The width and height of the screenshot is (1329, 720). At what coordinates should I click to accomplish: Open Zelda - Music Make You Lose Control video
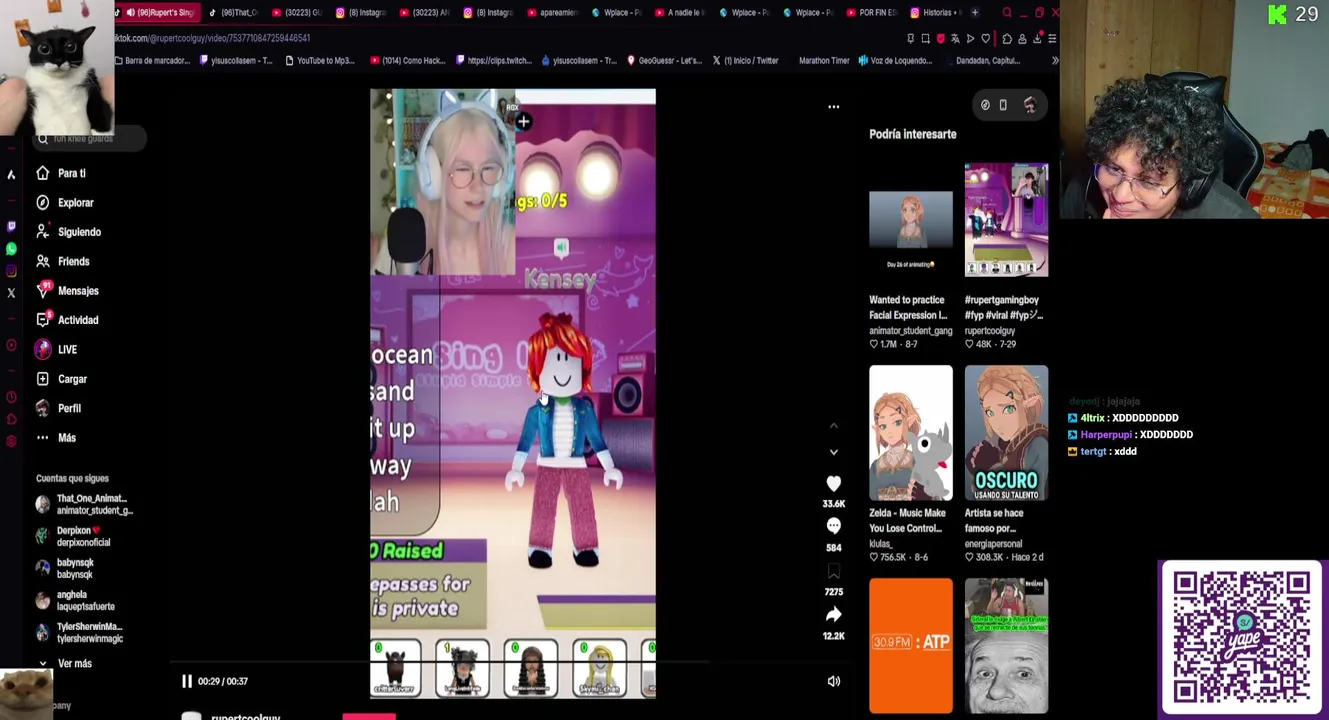coord(910,433)
